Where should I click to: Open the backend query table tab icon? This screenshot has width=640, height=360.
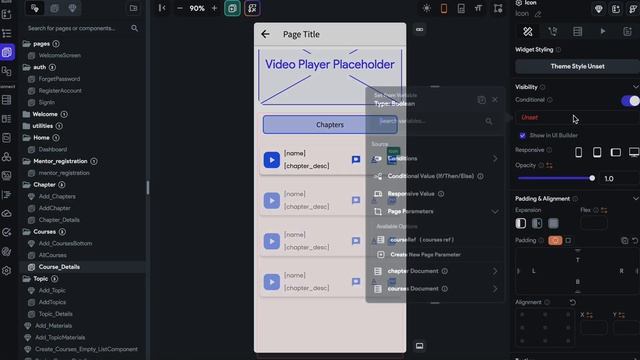click(578, 31)
